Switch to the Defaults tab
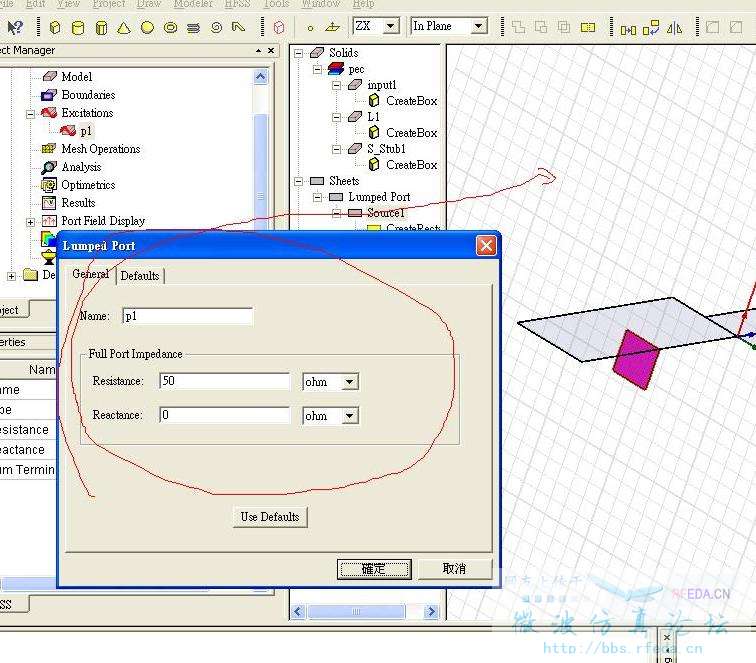Screen dimensions: 756x663 tap(140, 276)
